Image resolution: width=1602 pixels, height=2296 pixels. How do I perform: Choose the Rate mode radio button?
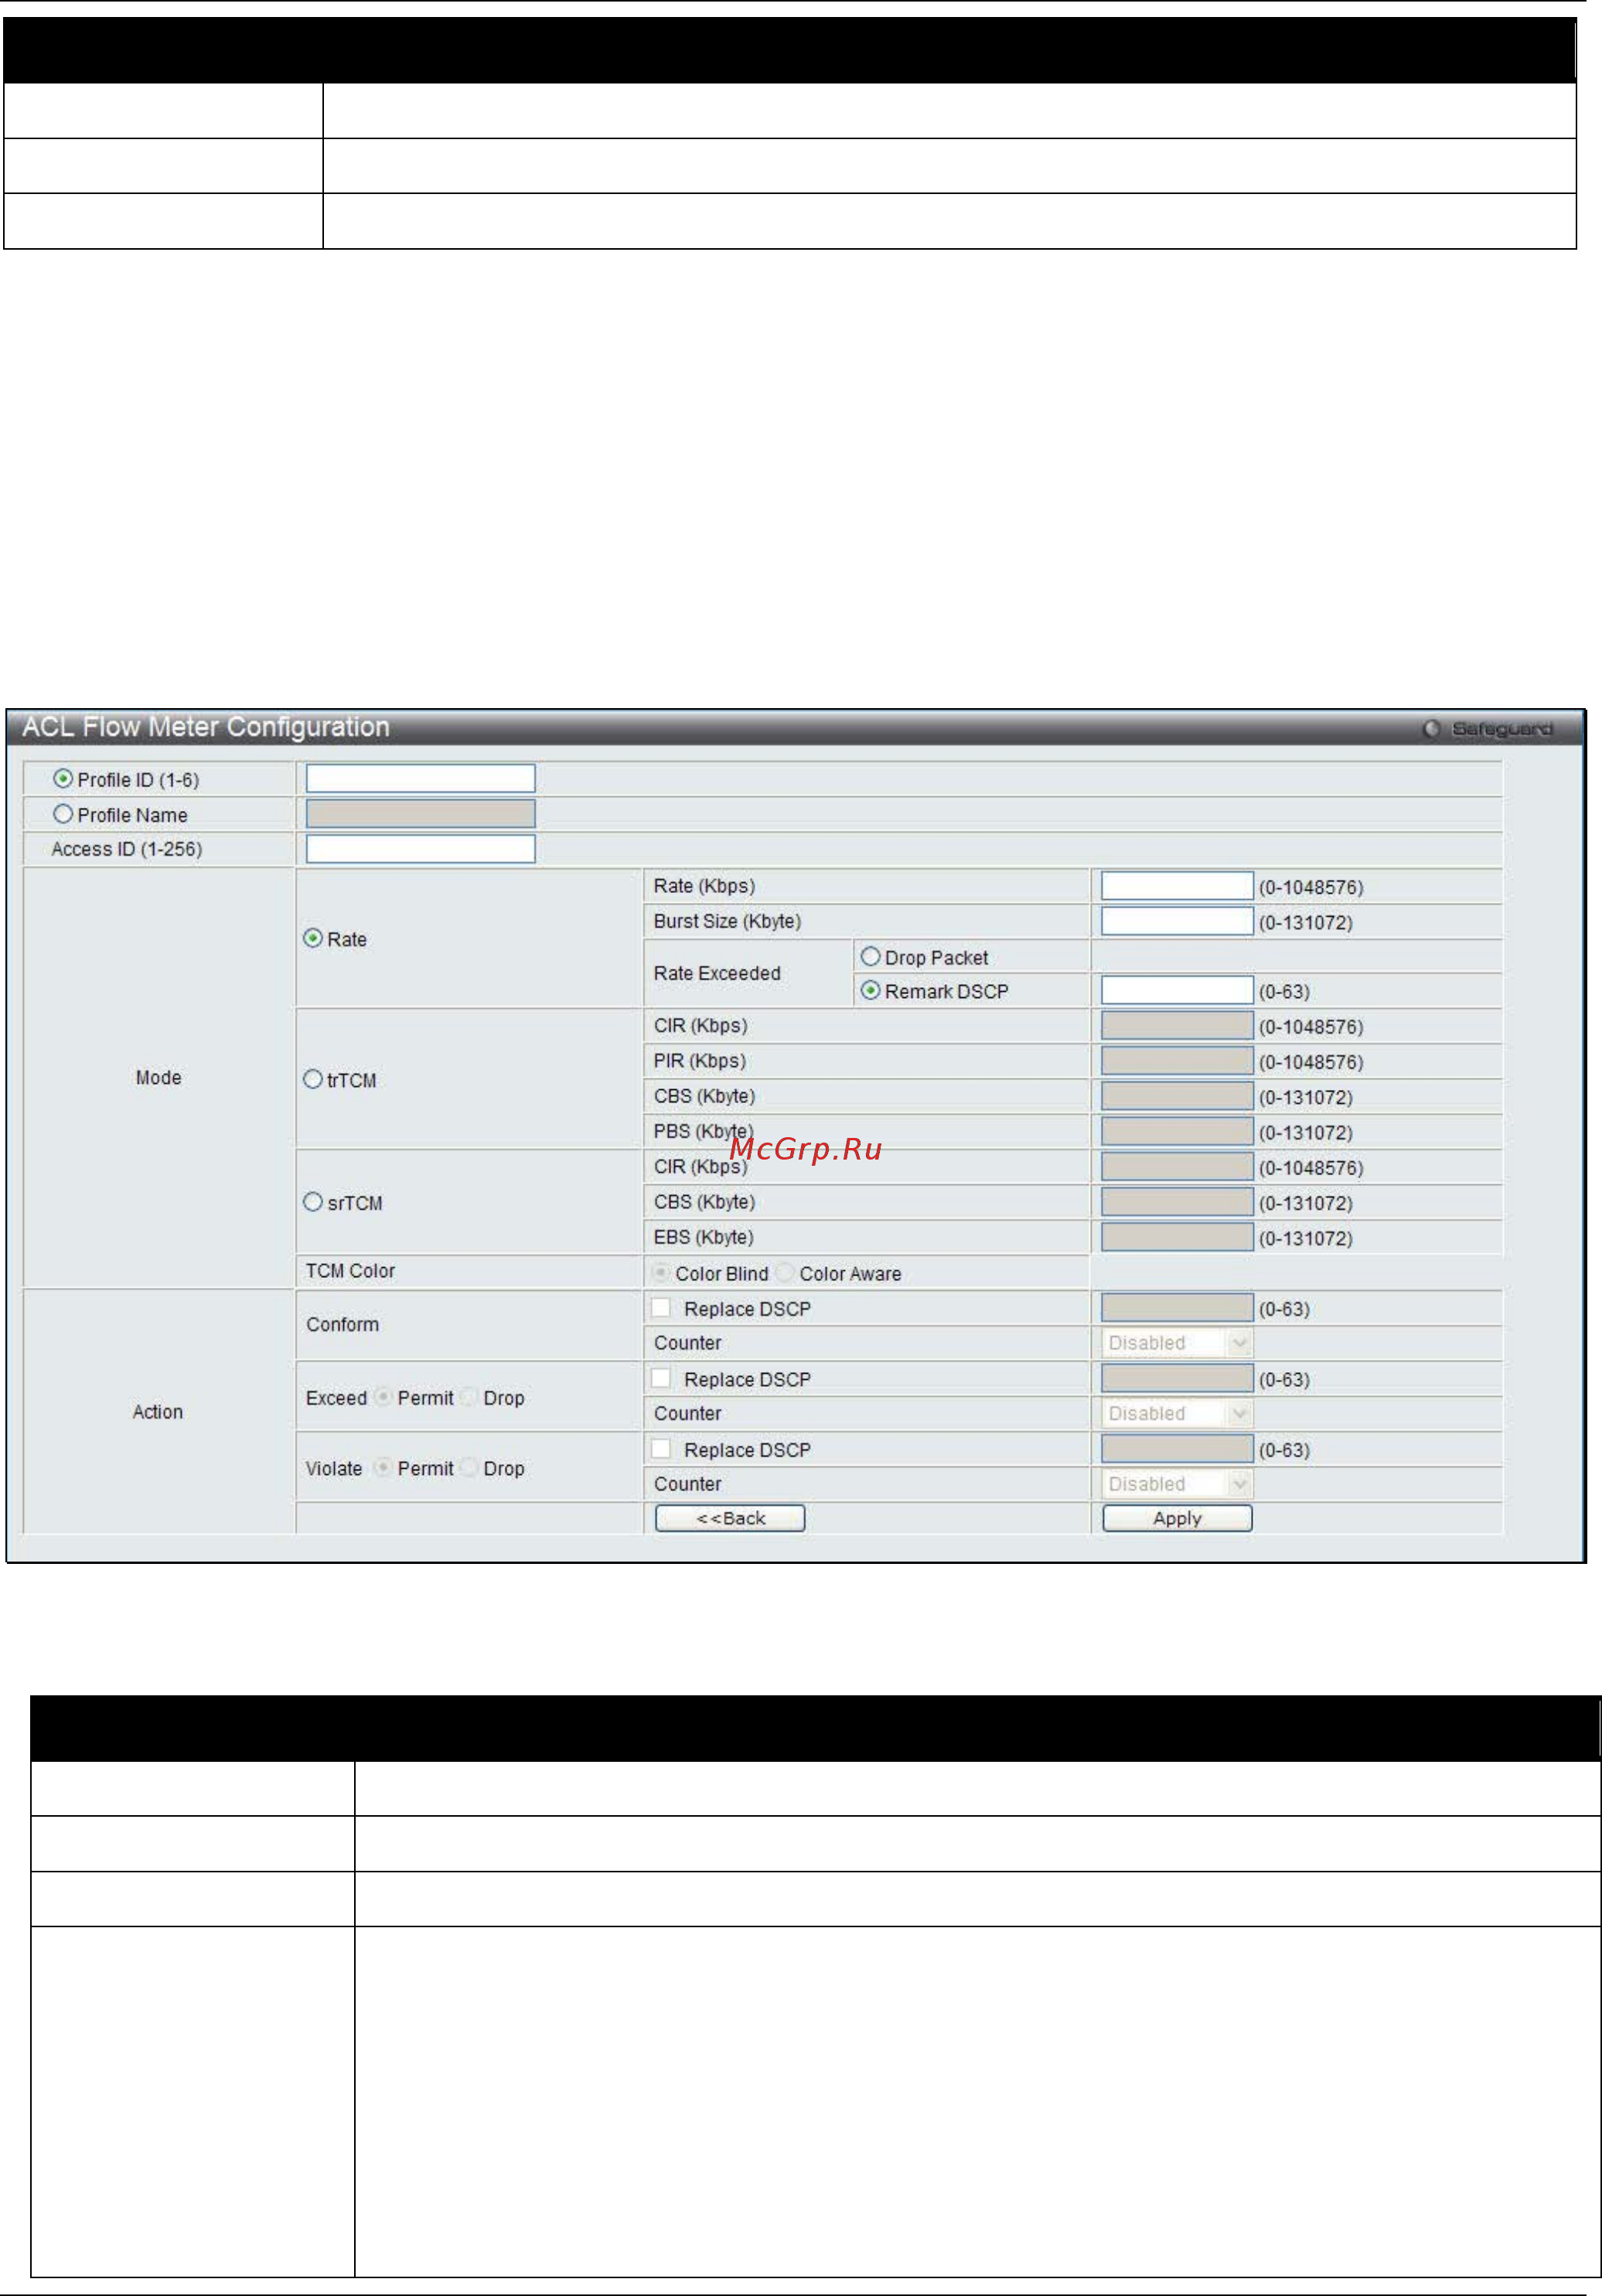pyautogui.click(x=313, y=938)
